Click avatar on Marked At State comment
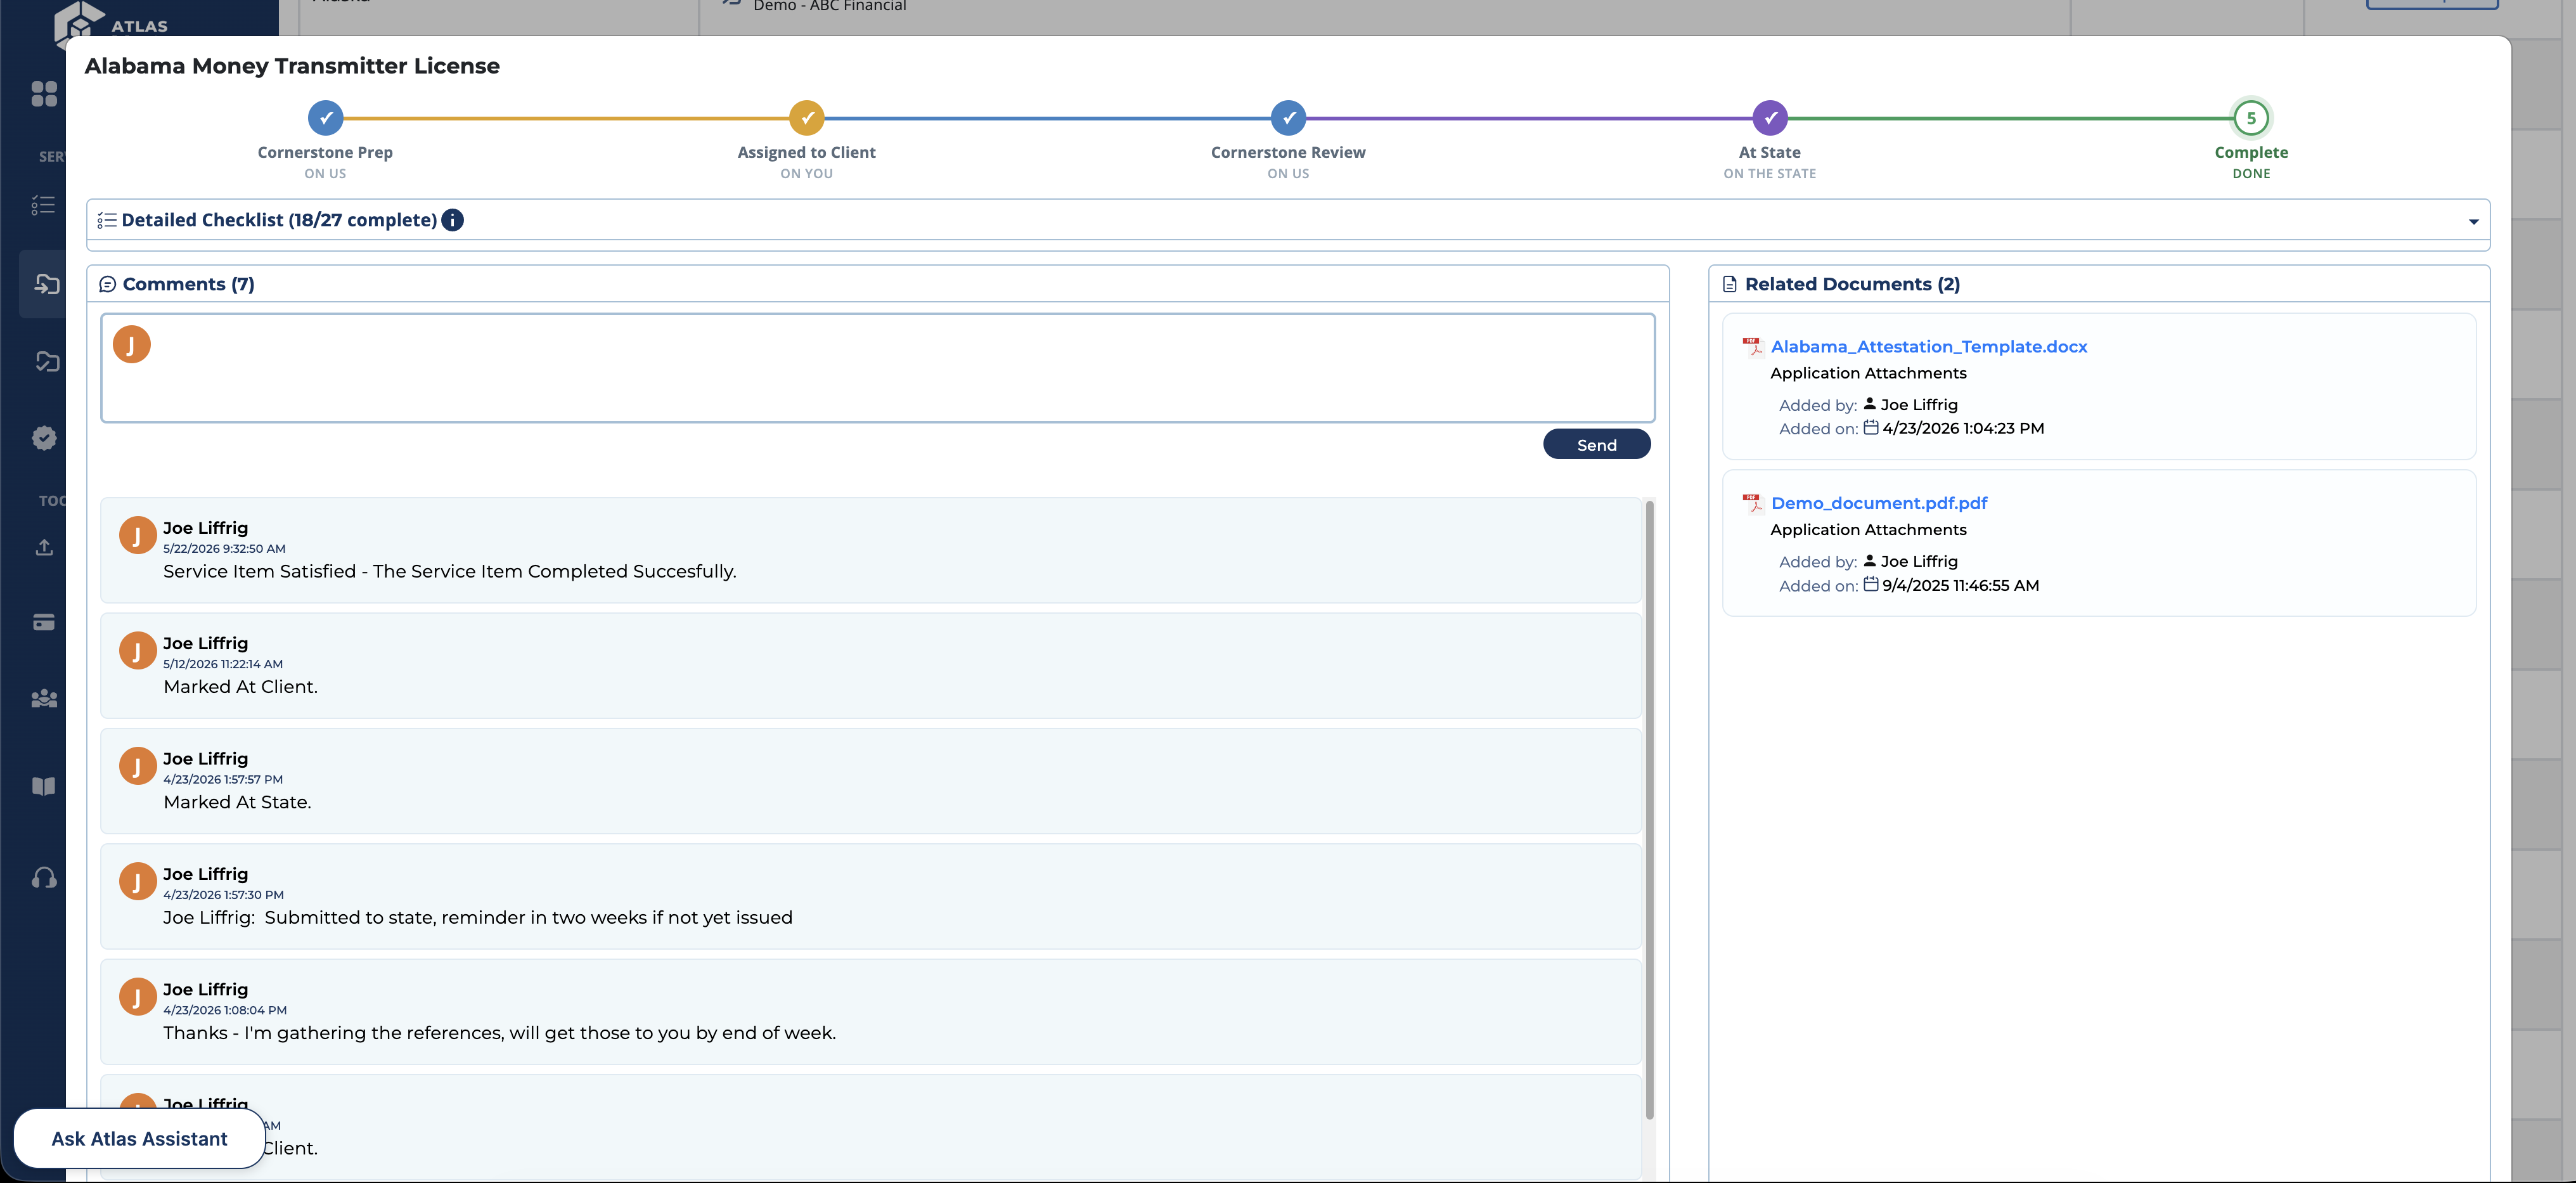The width and height of the screenshot is (2576, 1183). coord(138,766)
